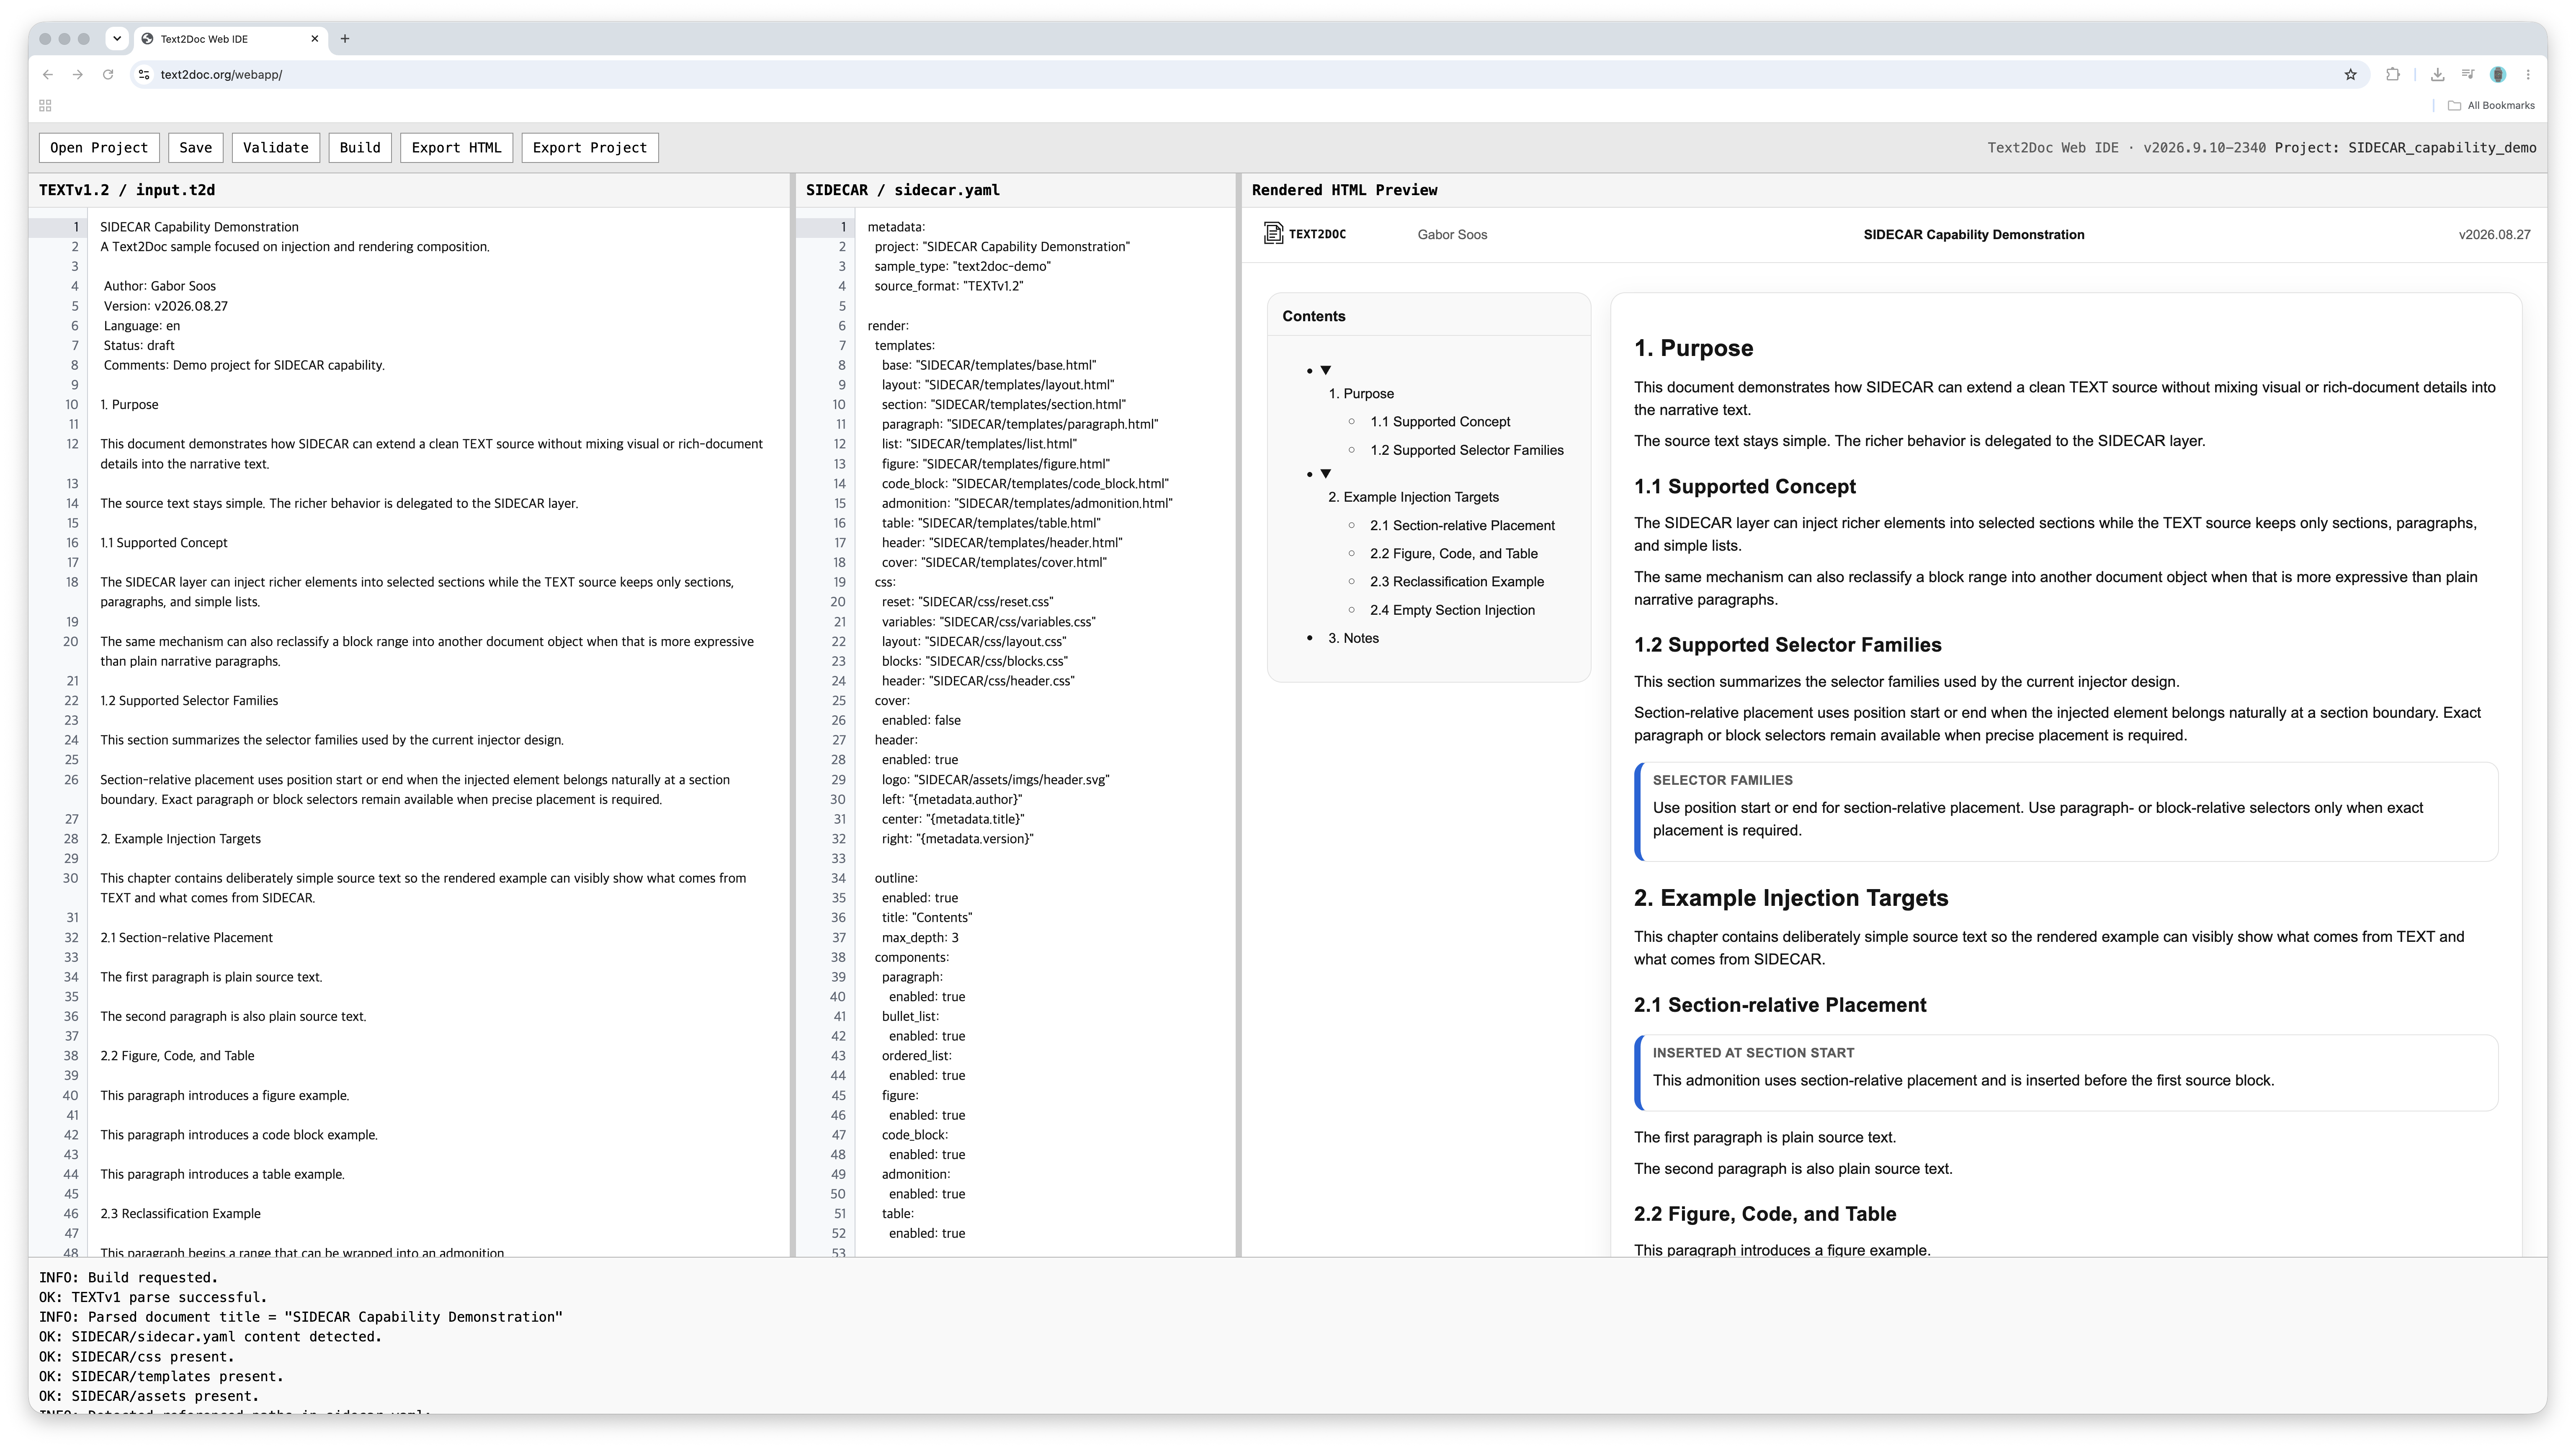Click the Export HTML button
Screen dimensions: 2576x1449
[x=457, y=148]
